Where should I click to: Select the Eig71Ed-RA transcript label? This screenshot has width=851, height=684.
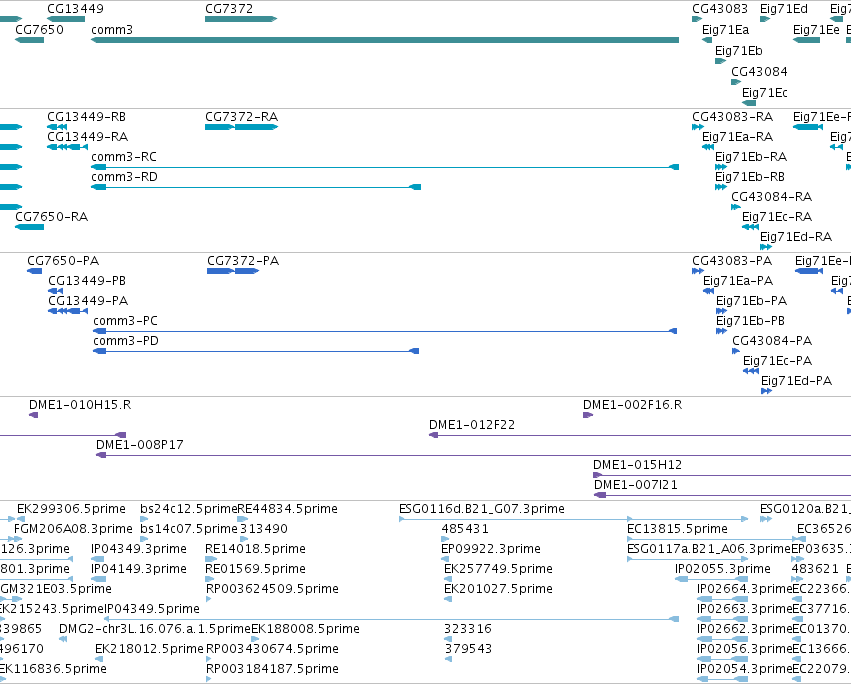796,237
